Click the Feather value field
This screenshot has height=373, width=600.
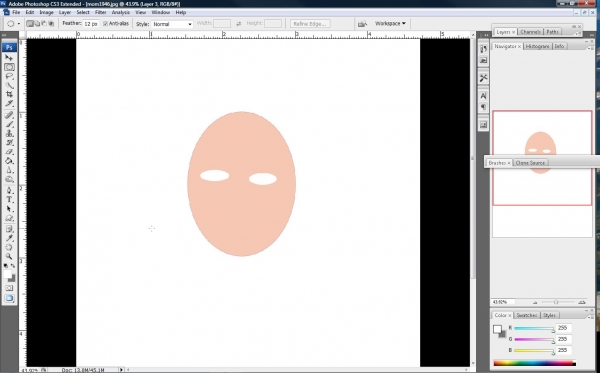(91, 24)
